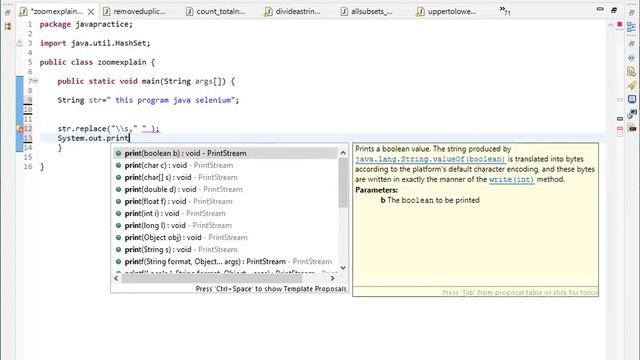Select print(Object obj) proposal
The height and width of the screenshot is (360, 640).
point(225,237)
